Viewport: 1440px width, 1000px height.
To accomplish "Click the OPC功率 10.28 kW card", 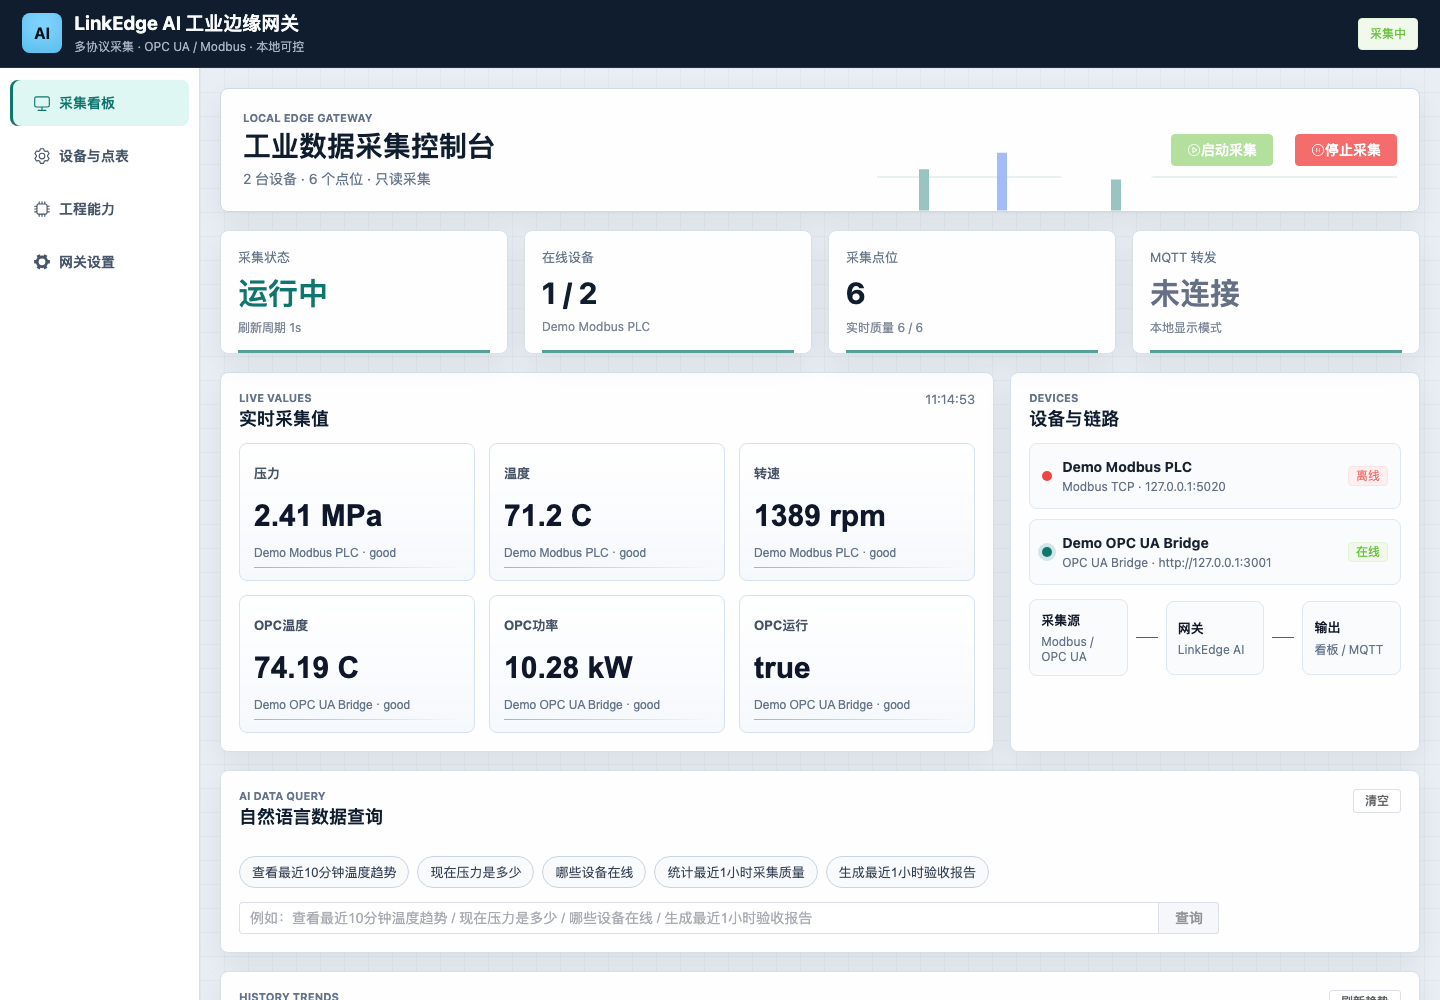I will pos(607,664).
